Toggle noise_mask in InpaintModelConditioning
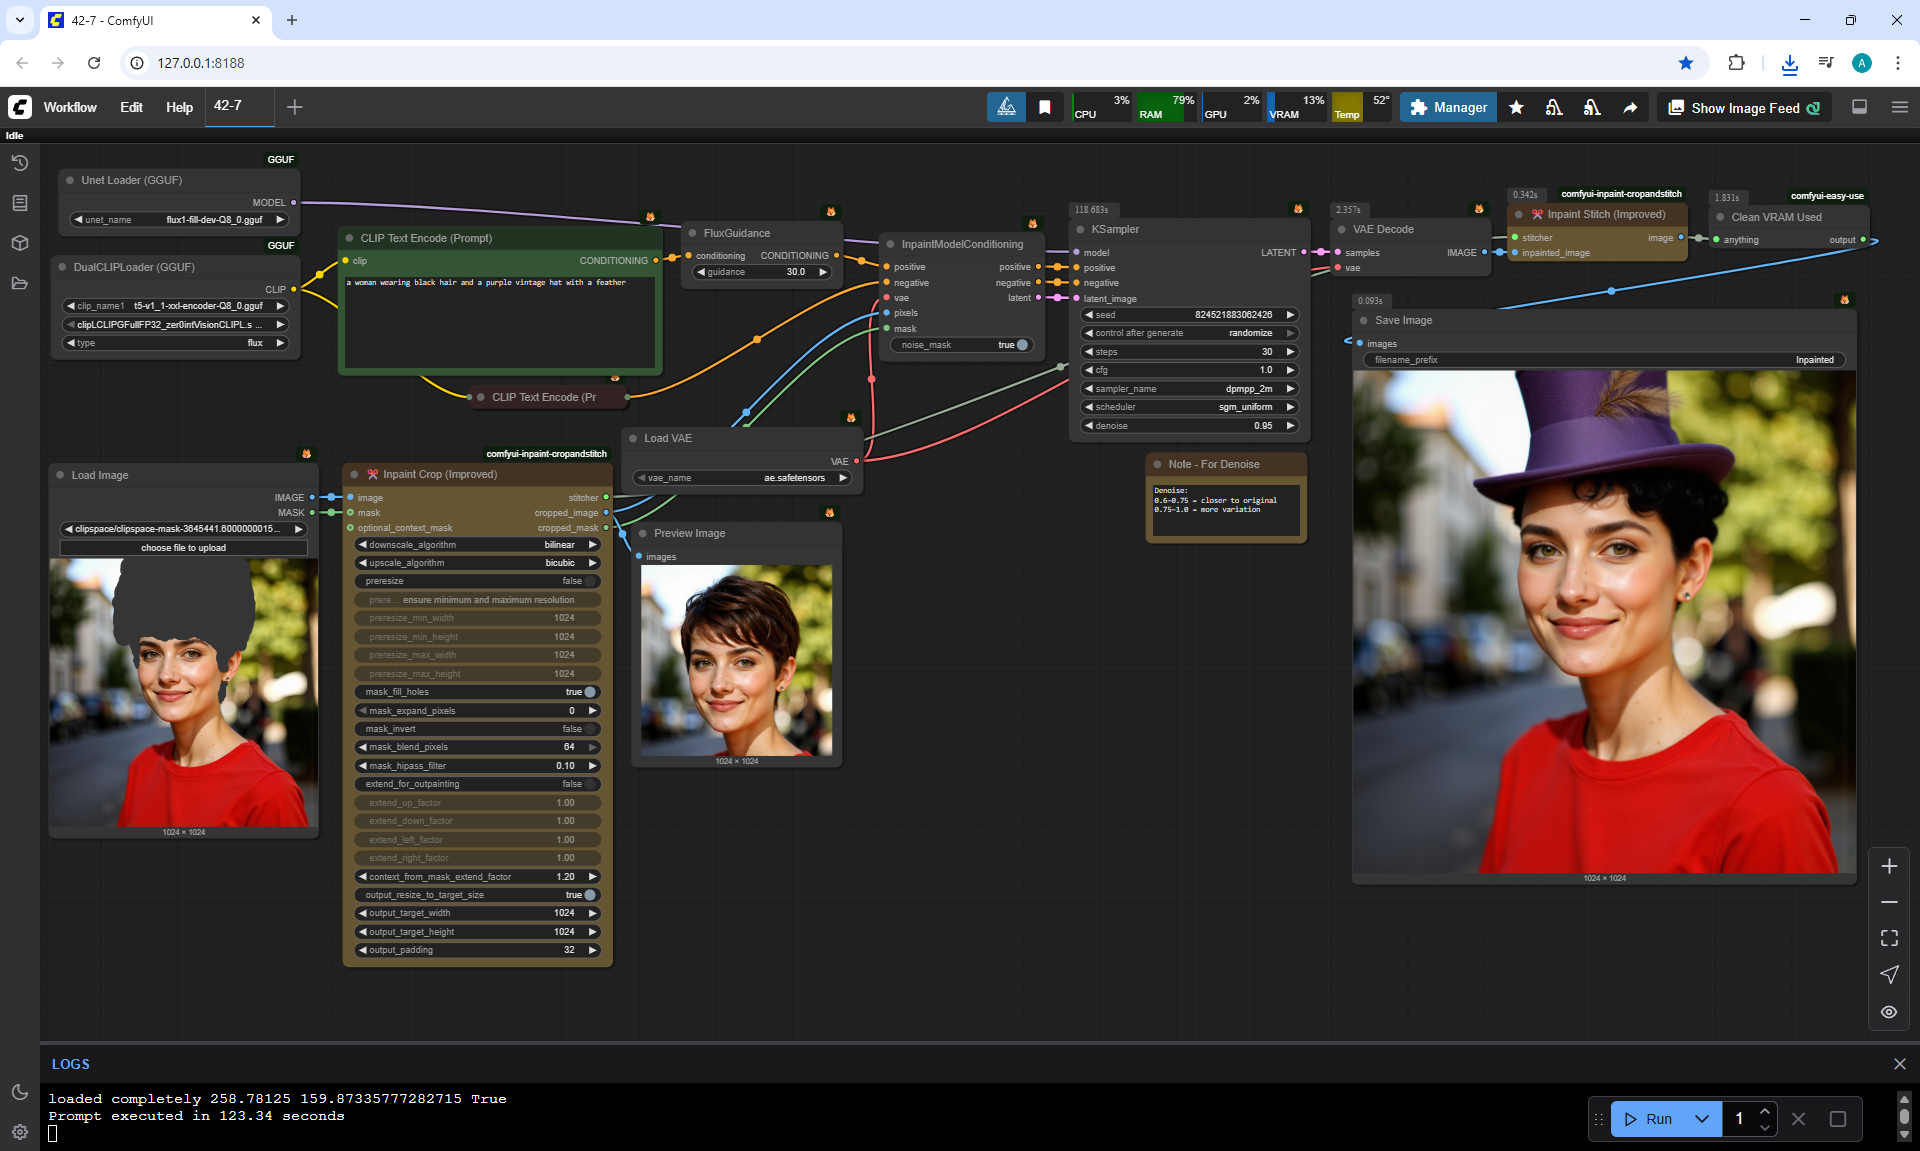This screenshot has height=1151, width=1920. 1021,345
